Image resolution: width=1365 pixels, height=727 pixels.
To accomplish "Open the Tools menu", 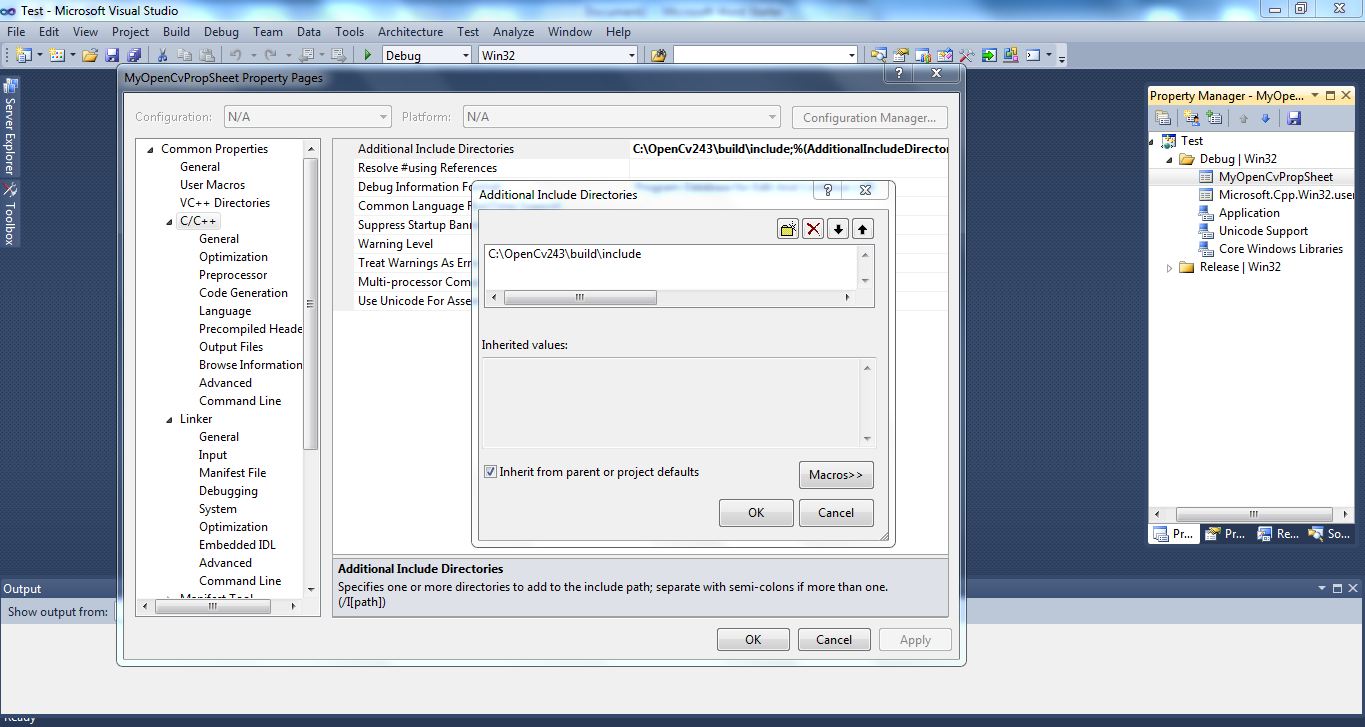I will [349, 31].
